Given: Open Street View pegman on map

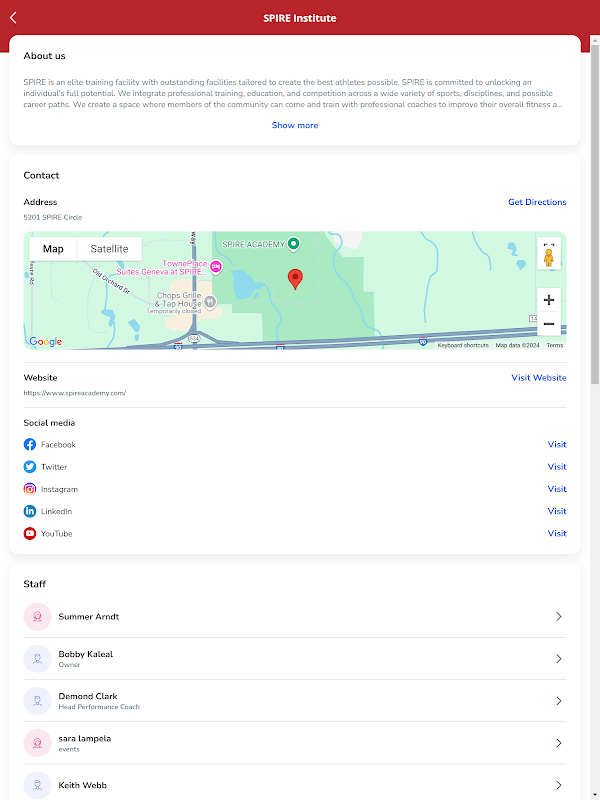Looking at the screenshot, I should pyautogui.click(x=548, y=257).
